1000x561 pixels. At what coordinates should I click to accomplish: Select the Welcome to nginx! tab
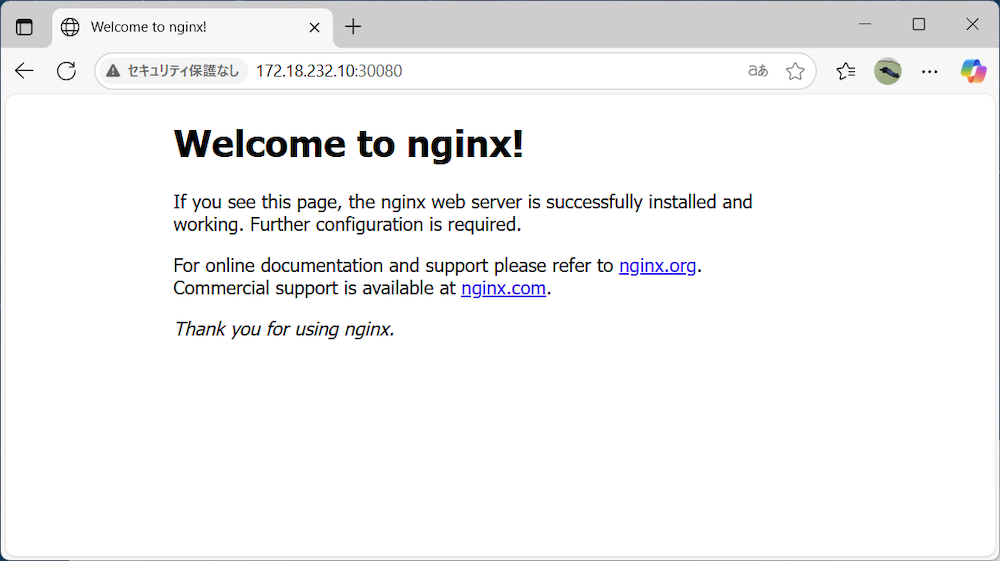click(x=193, y=27)
